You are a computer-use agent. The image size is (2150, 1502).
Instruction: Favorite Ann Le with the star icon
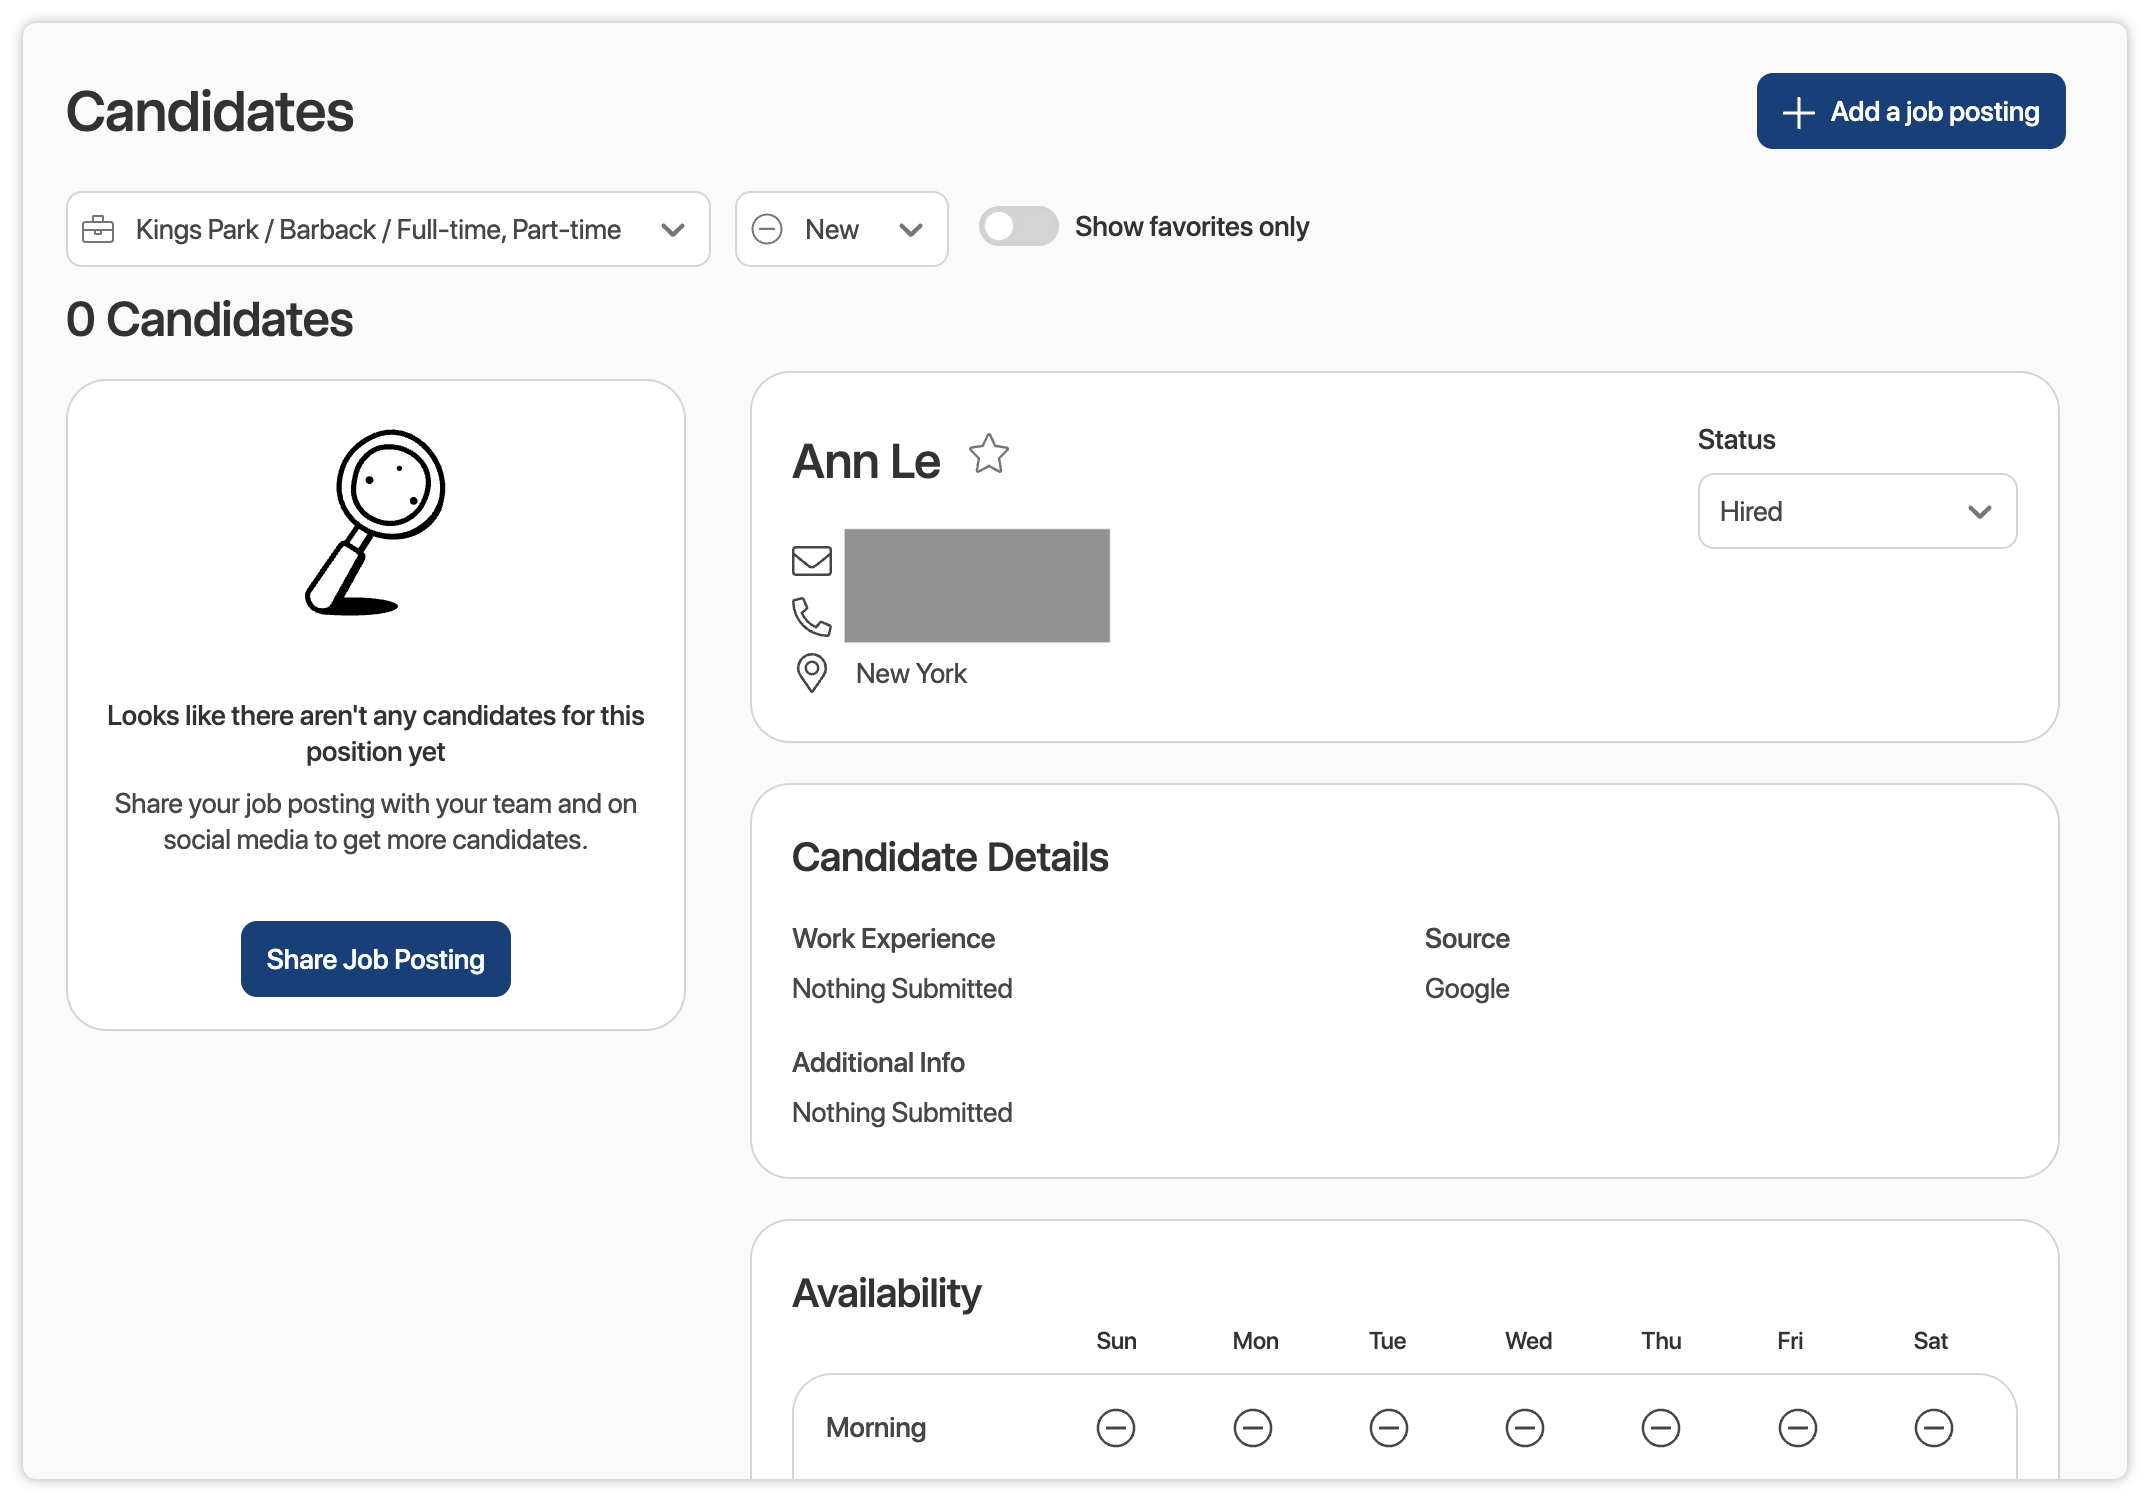point(988,455)
